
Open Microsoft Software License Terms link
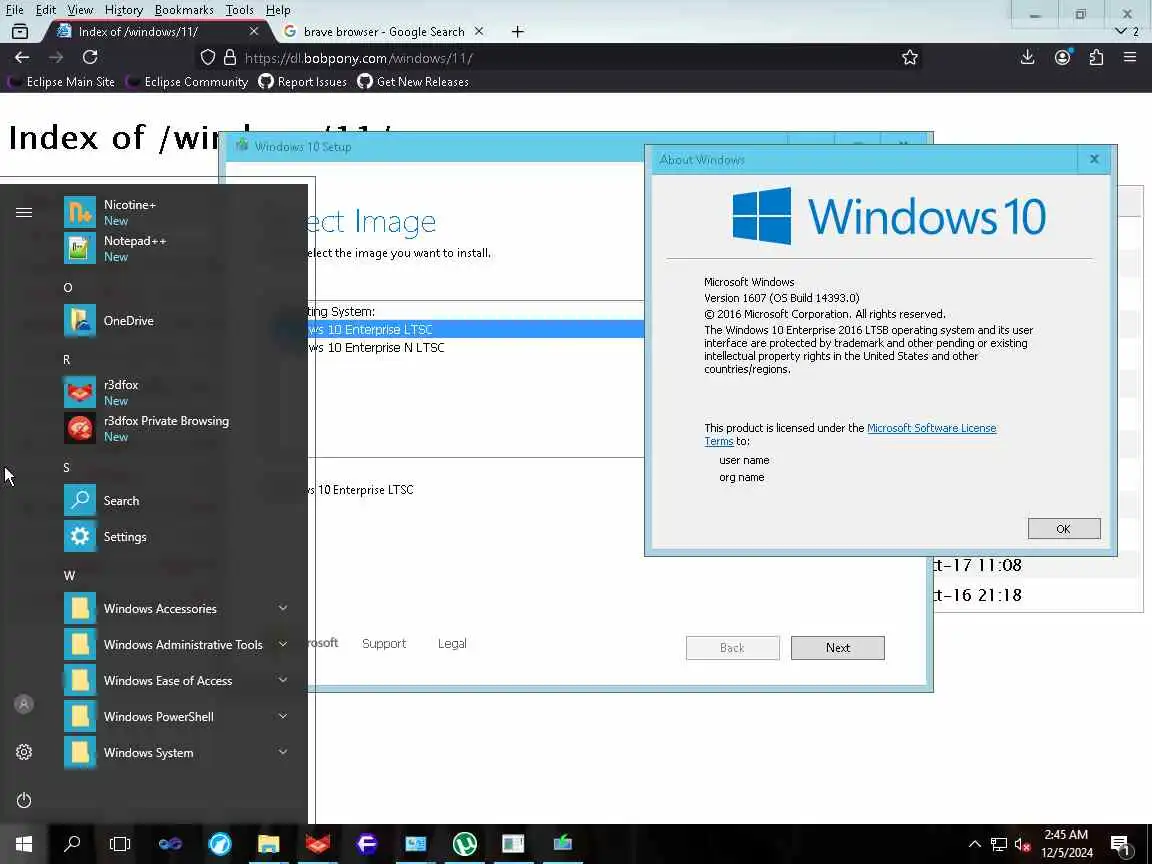click(x=931, y=428)
